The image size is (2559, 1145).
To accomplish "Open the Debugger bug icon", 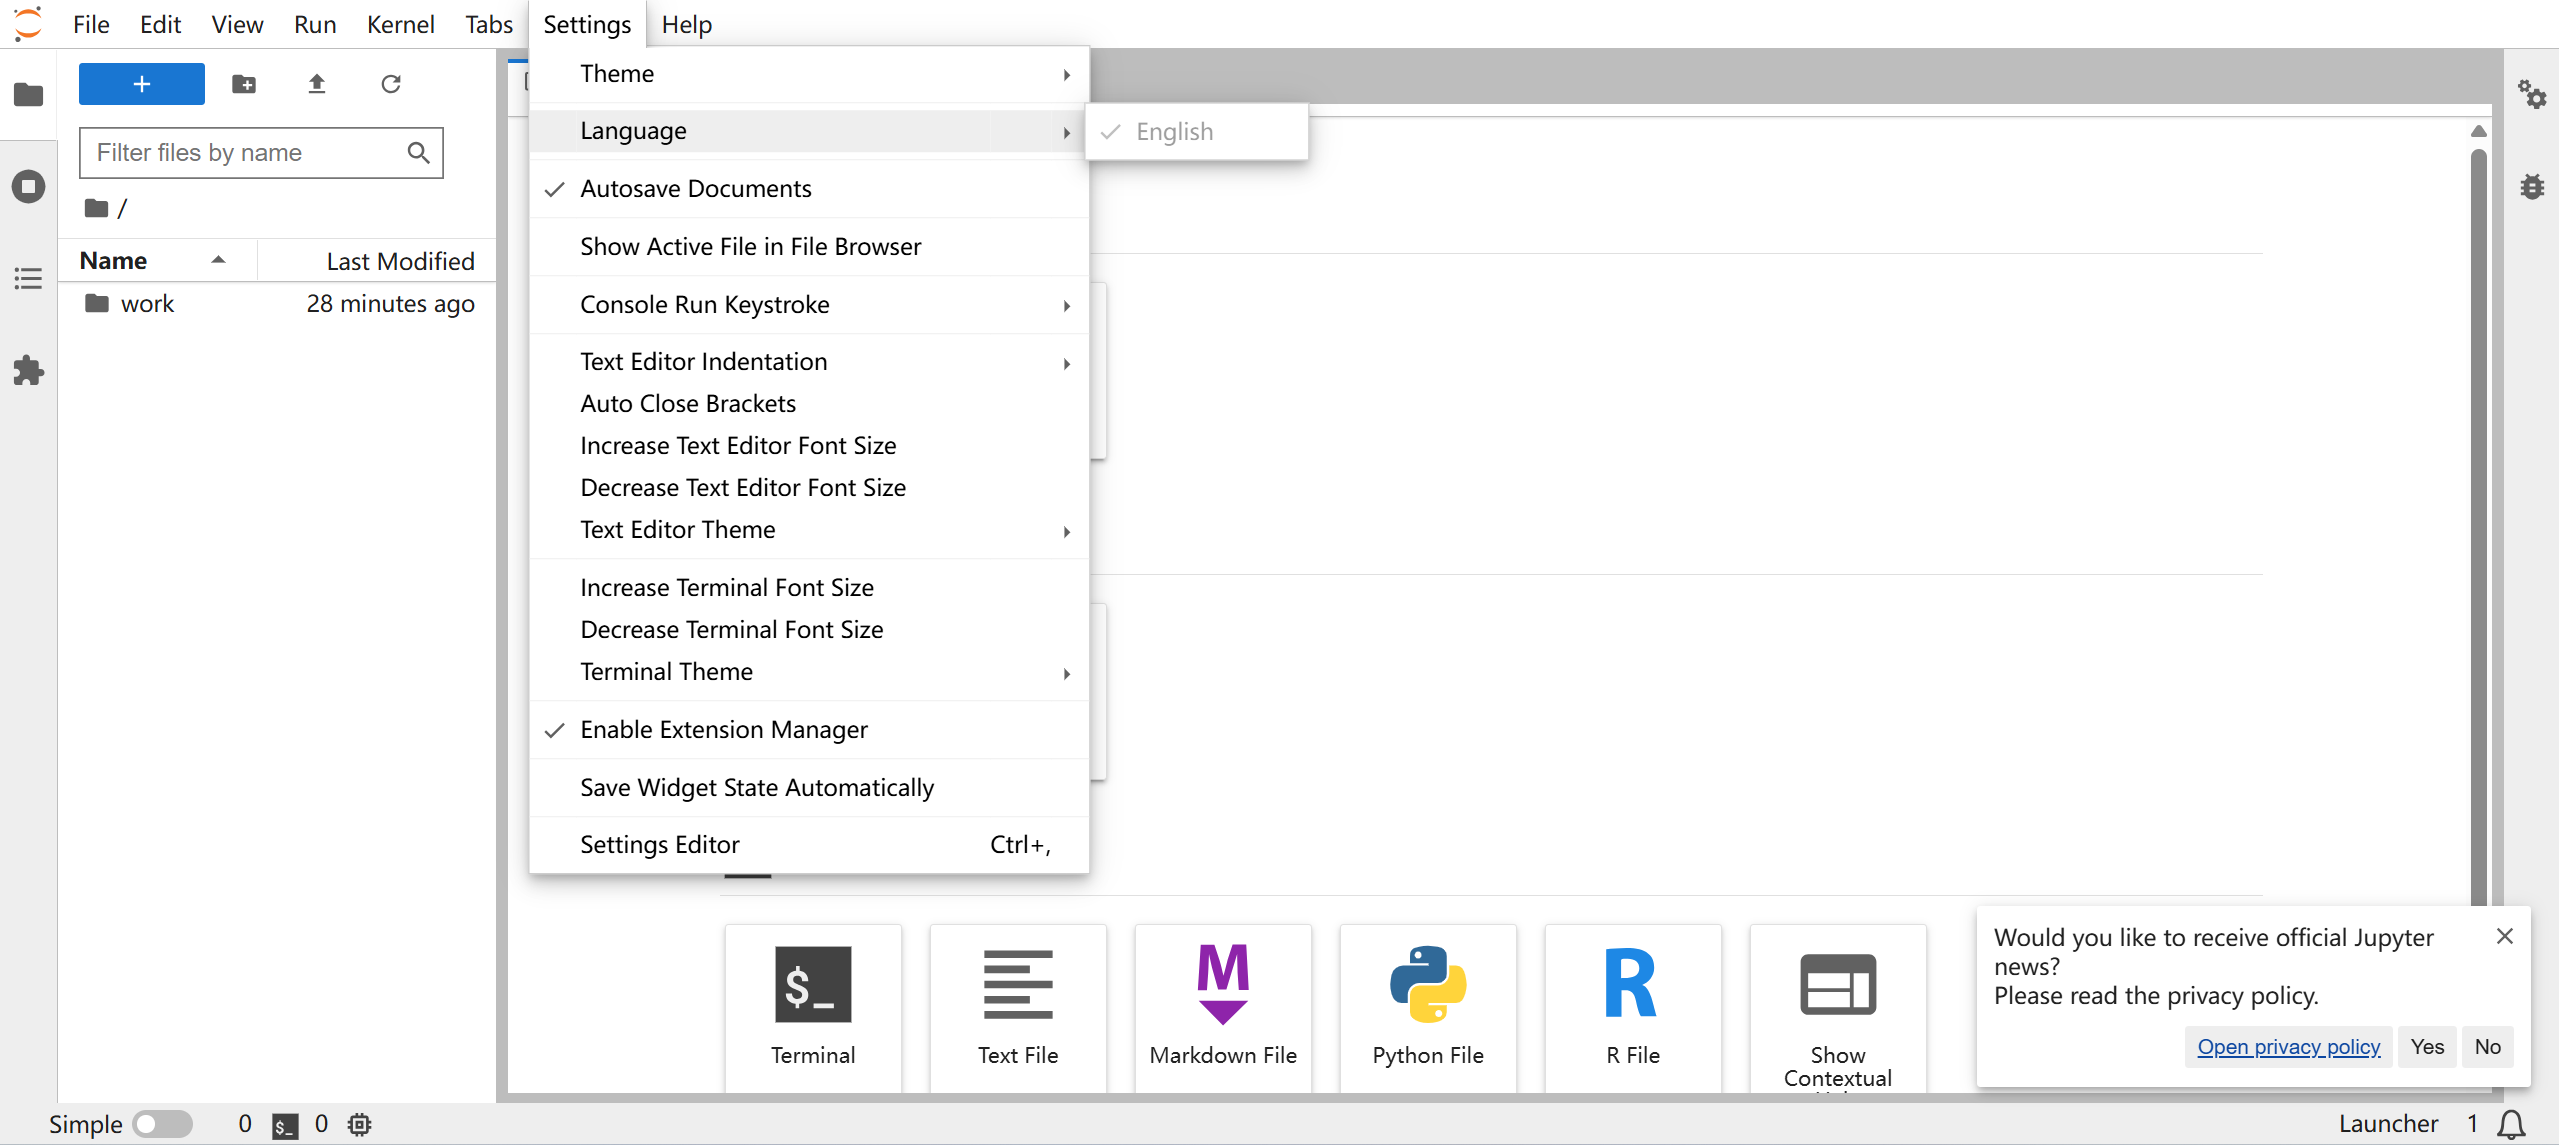I will coord(2531,187).
